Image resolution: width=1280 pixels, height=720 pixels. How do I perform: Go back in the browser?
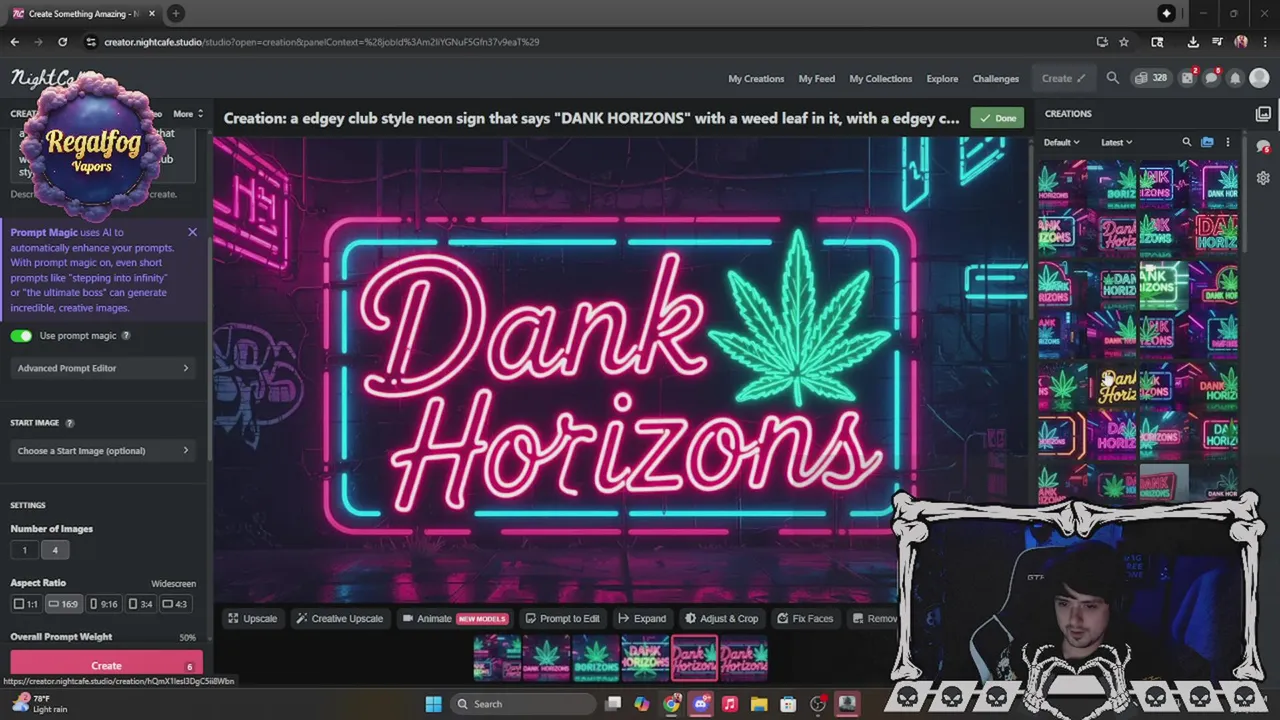click(14, 42)
